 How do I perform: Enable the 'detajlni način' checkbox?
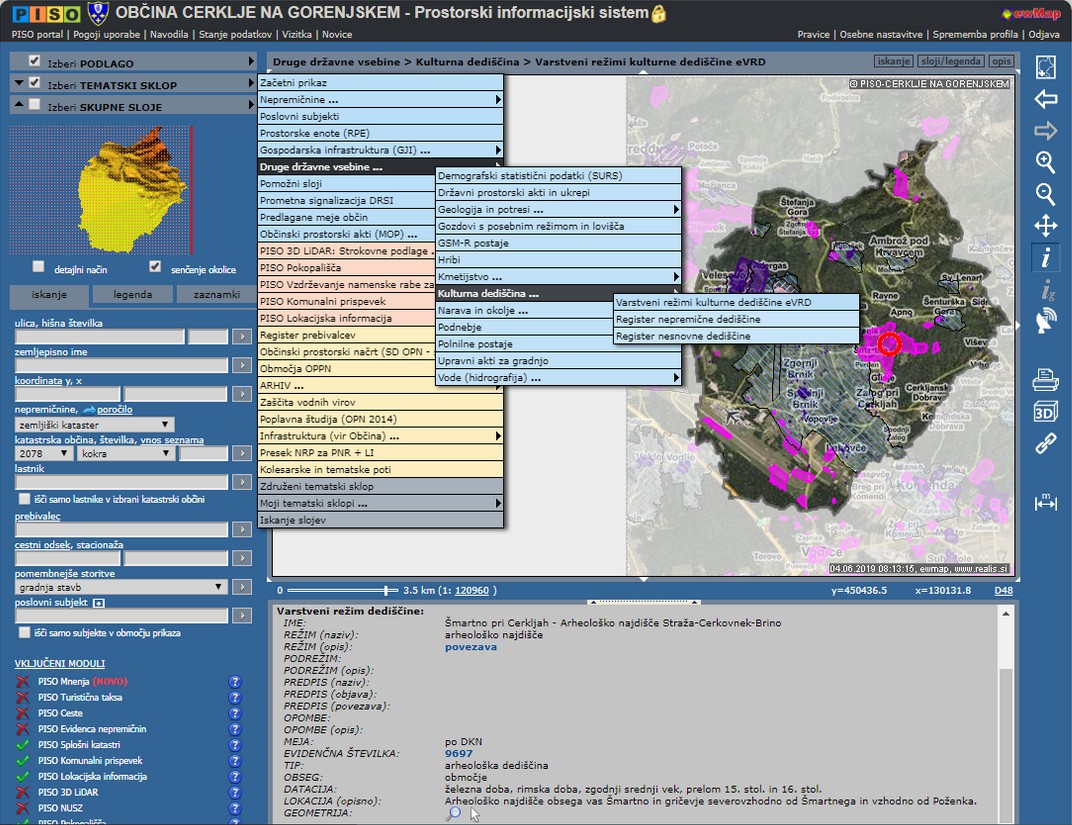click(x=39, y=267)
